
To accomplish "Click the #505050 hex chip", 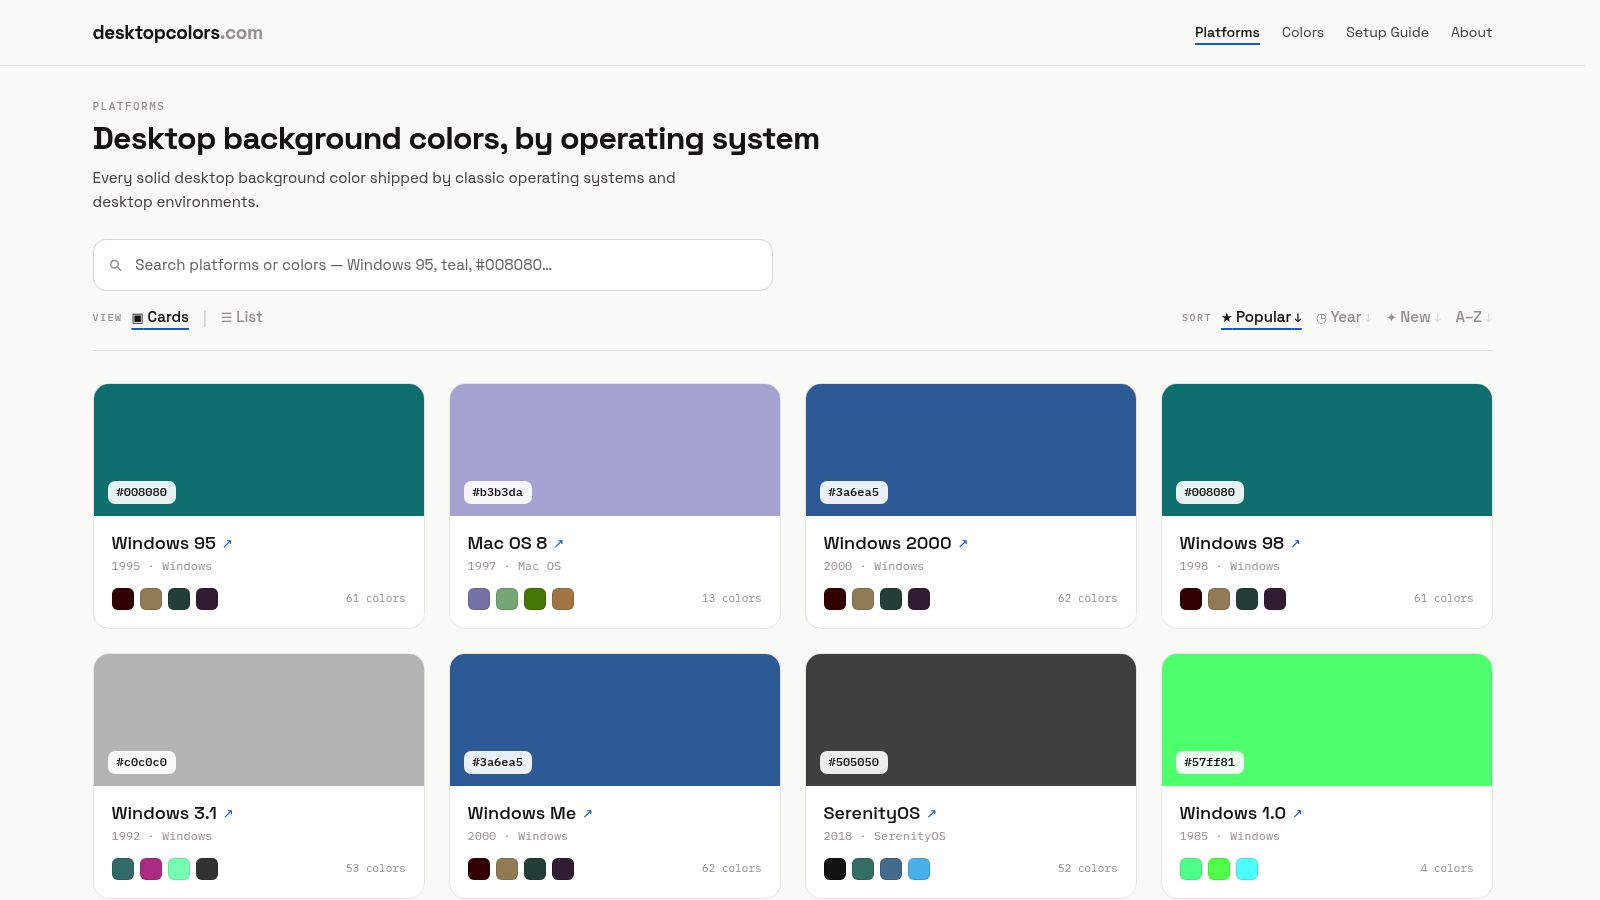I will click(854, 762).
